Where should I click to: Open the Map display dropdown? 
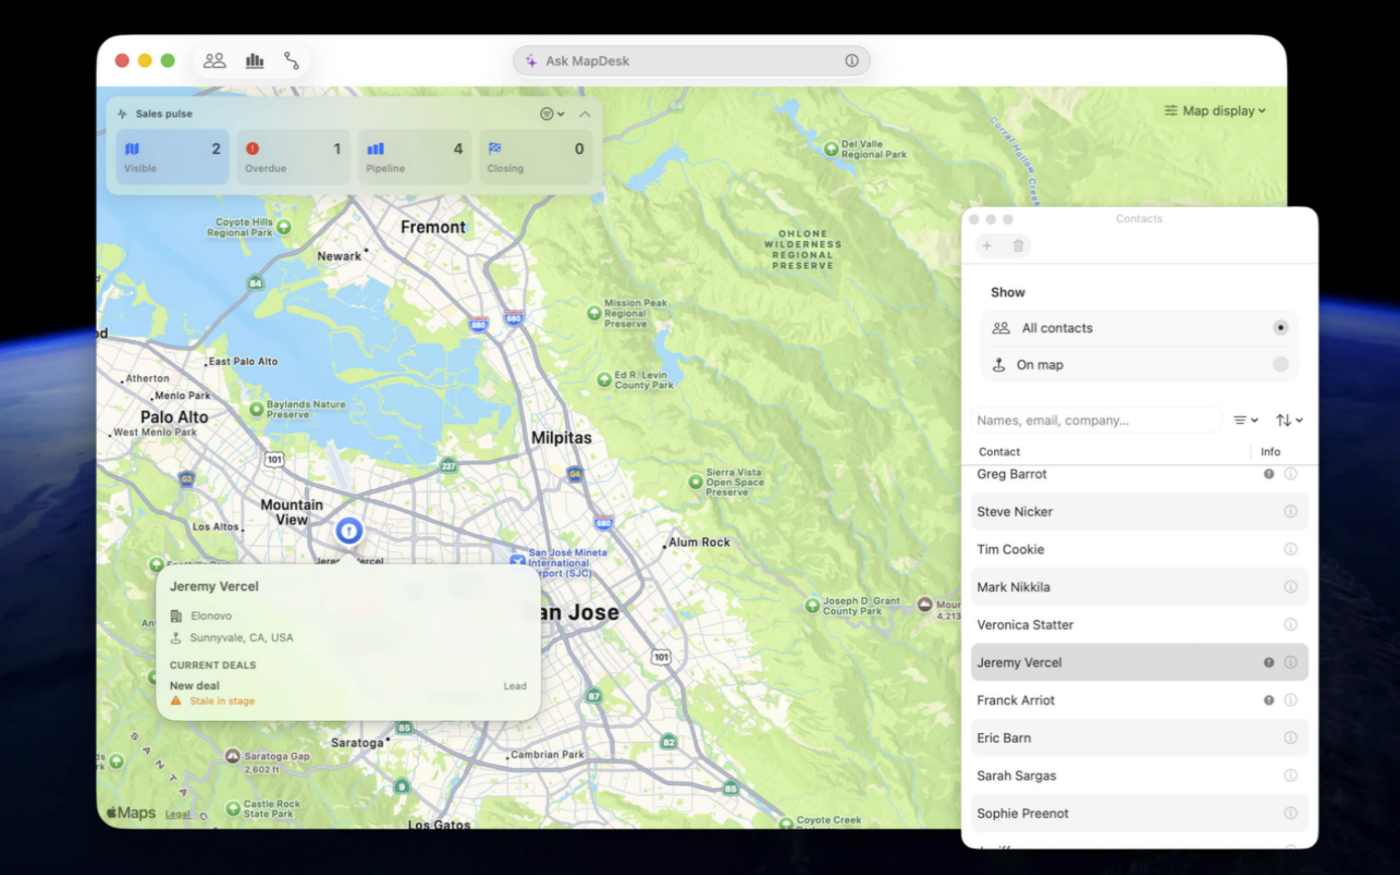click(x=1215, y=111)
